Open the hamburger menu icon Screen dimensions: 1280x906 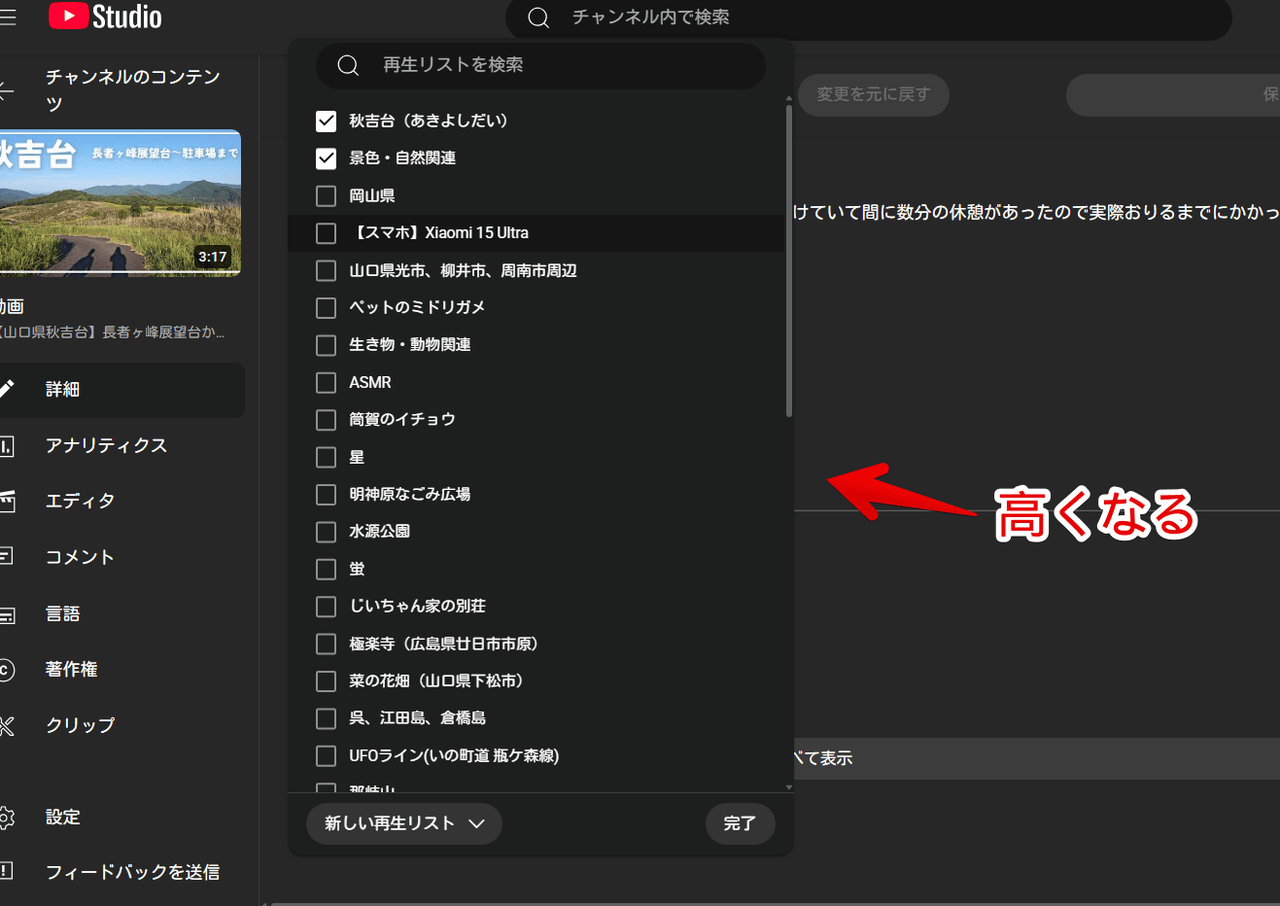coord(8,17)
